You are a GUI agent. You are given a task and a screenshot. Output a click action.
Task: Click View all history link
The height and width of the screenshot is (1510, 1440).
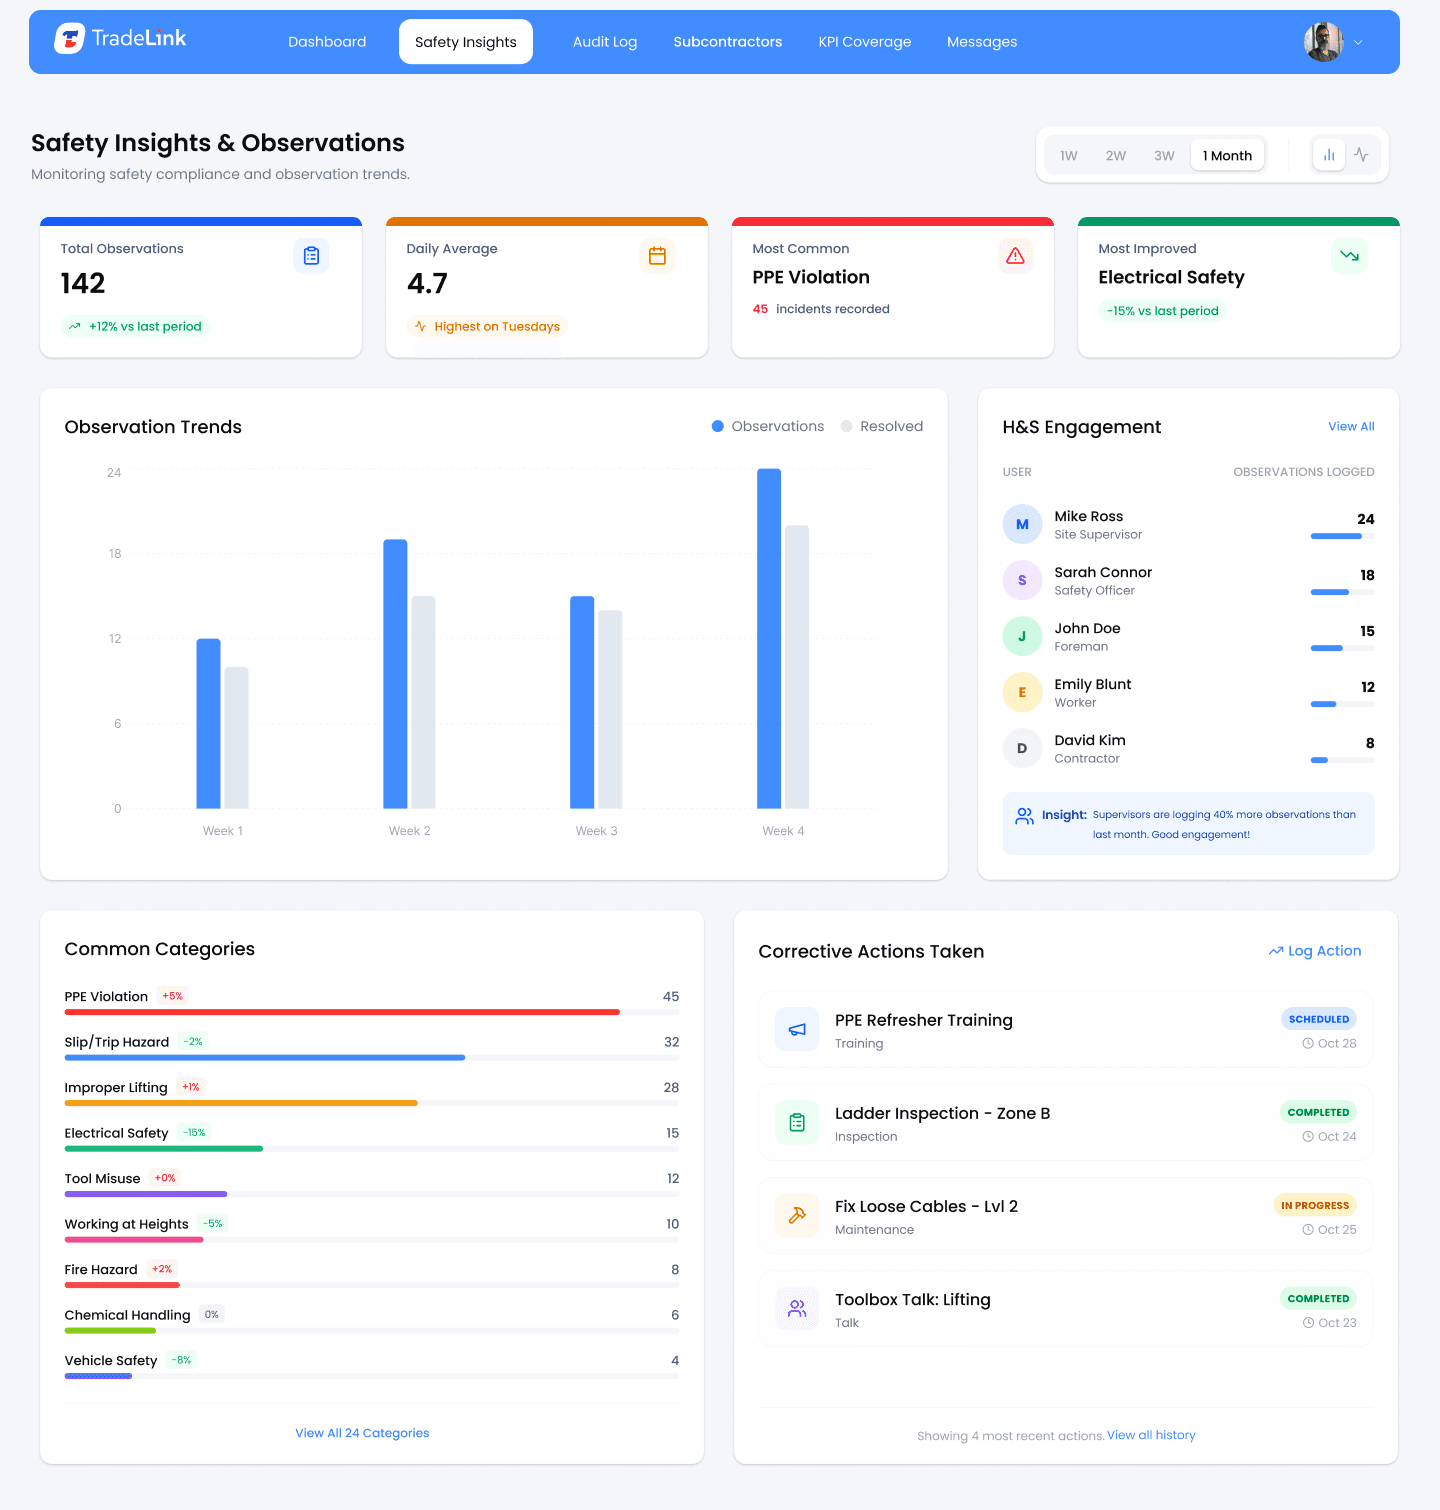tap(1151, 1435)
